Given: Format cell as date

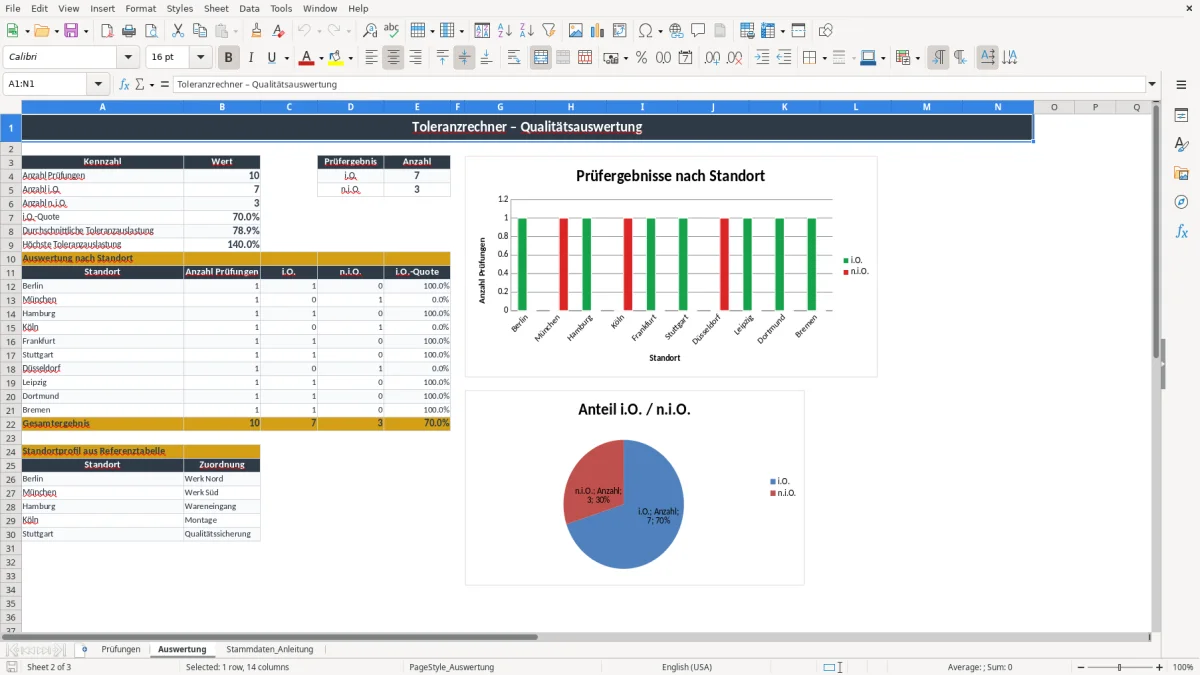Looking at the screenshot, I should click(x=686, y=58).
